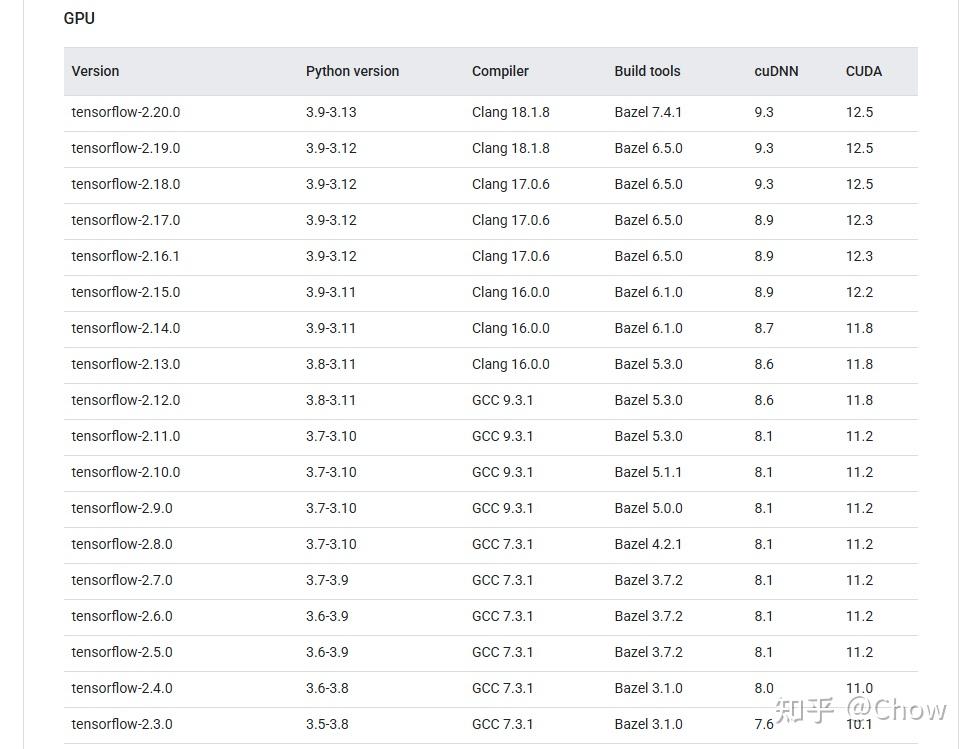Click the CUDA column header
This screenshot has width=971, height=749.
pos(864,71)
